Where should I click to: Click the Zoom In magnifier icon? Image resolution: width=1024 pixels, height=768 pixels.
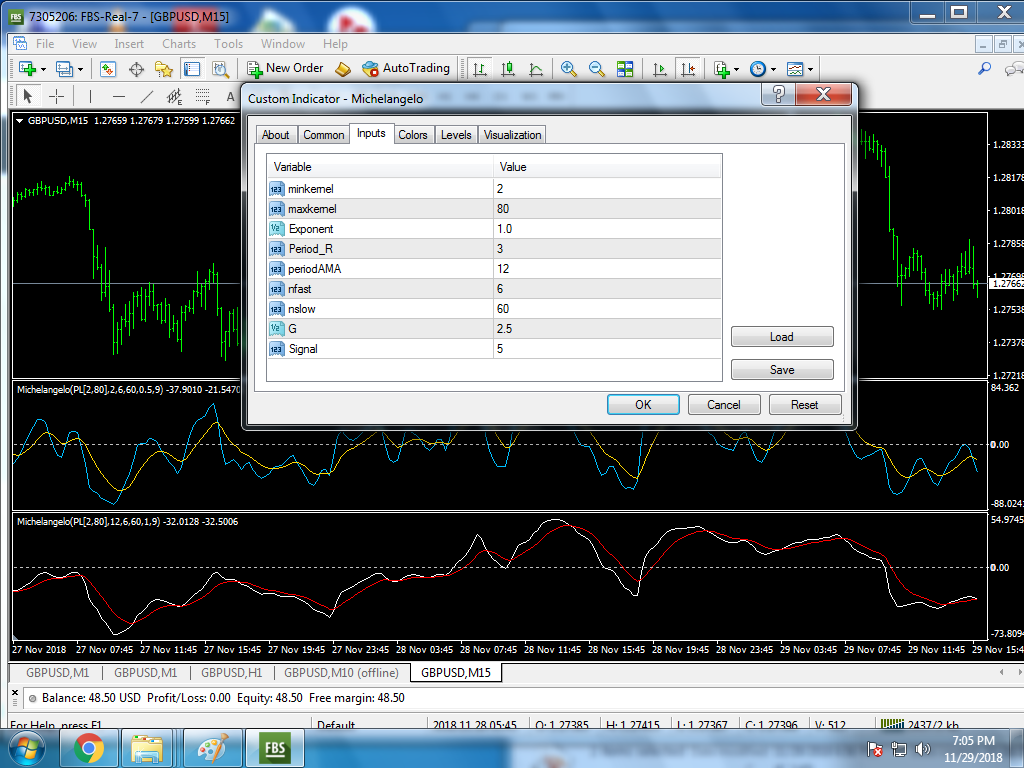click(x=569, y=69)
